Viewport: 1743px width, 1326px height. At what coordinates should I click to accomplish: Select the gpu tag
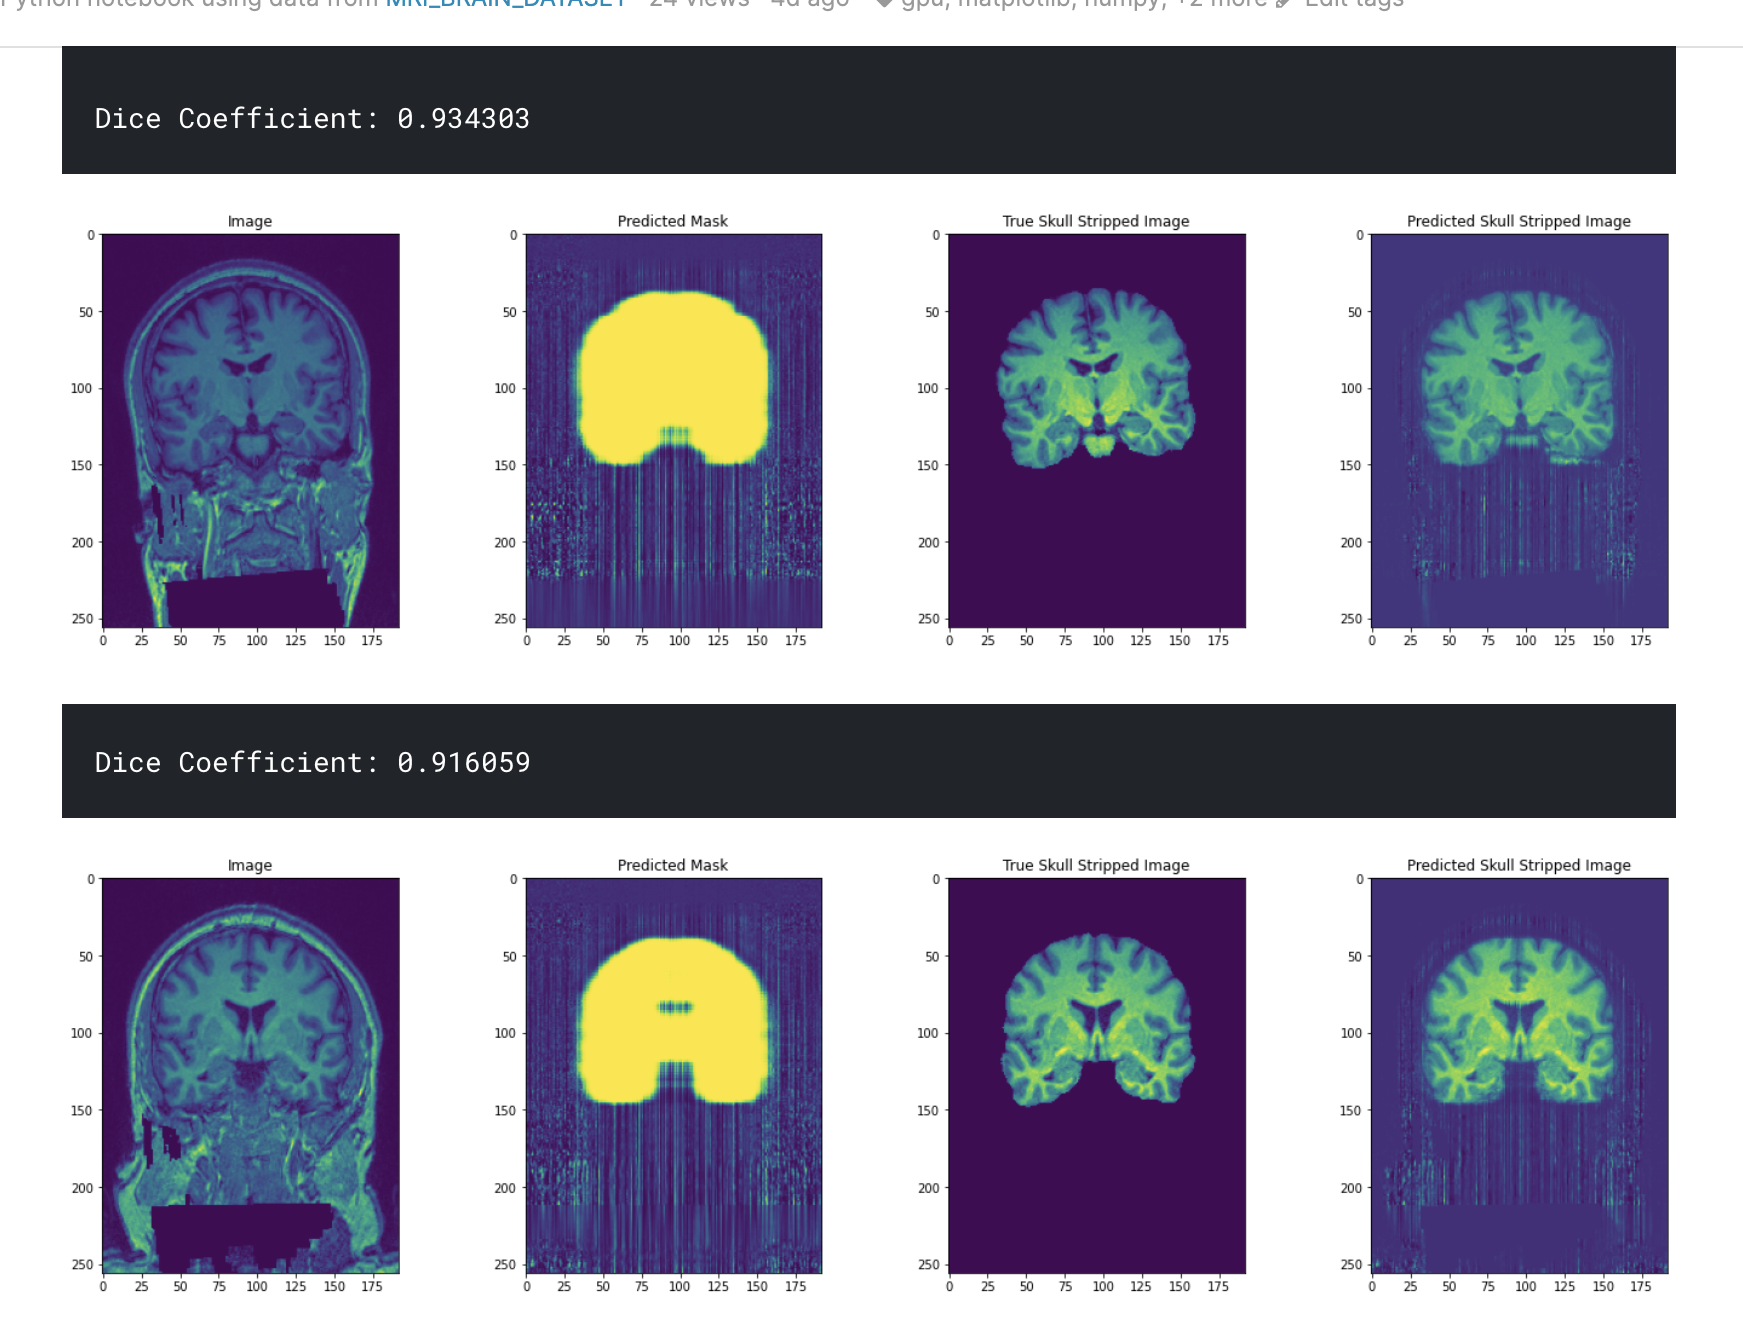point(921,5)
